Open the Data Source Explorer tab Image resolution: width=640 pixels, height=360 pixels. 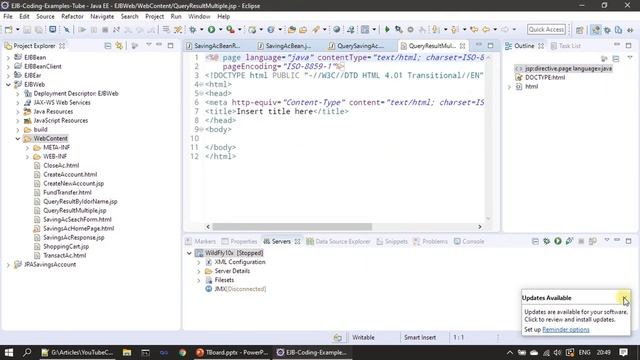[x=338, y=241]
